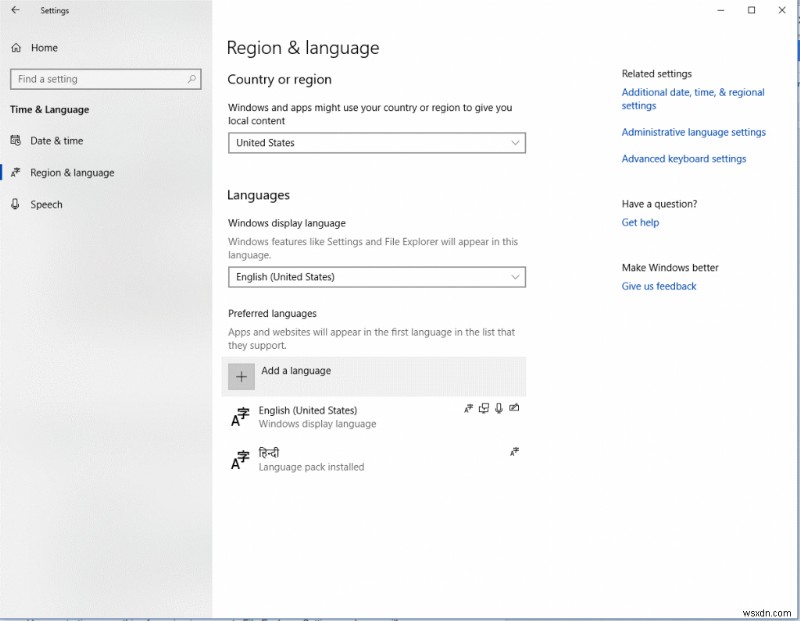Screen dimensions: 800x621
Task: Click the search magnifier in Find a setting
Action: pyautogui.click(x=191, y=79)
